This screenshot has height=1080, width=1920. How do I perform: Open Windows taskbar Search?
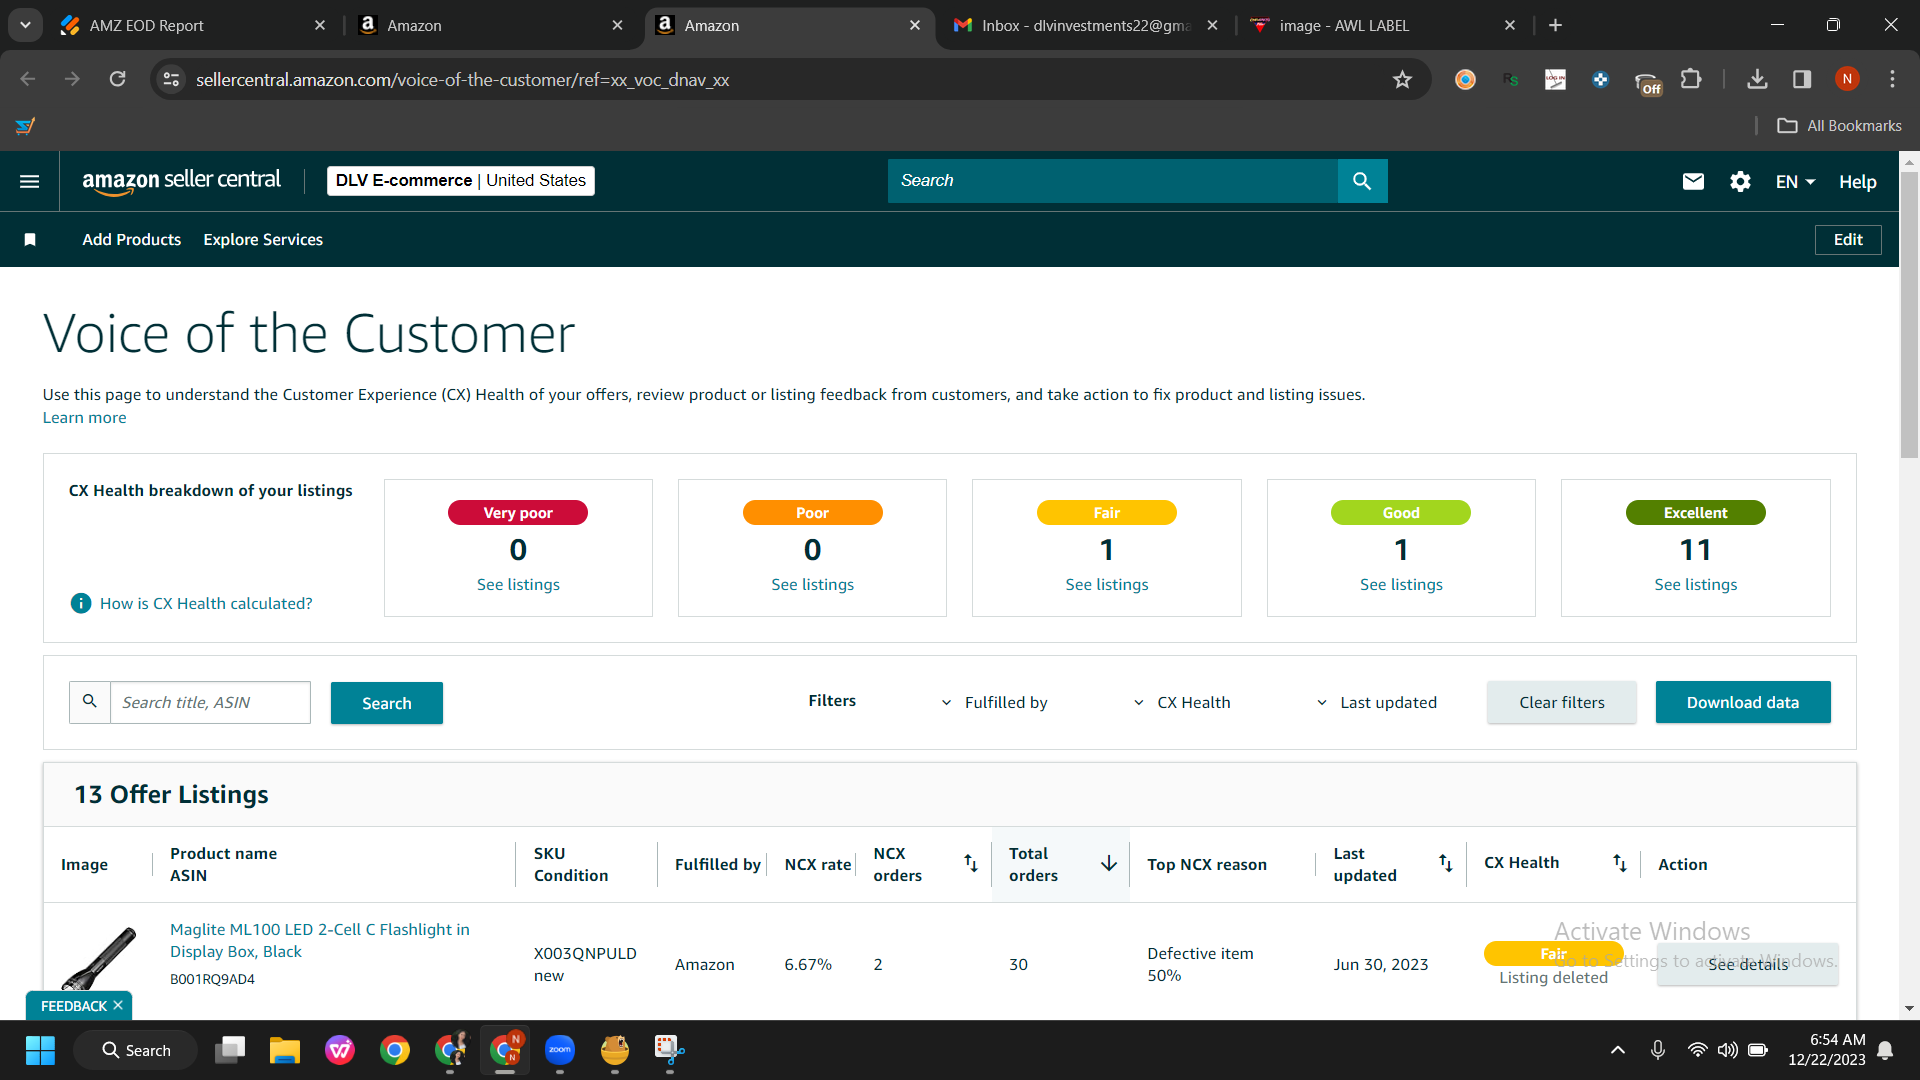coord(136,1050)
